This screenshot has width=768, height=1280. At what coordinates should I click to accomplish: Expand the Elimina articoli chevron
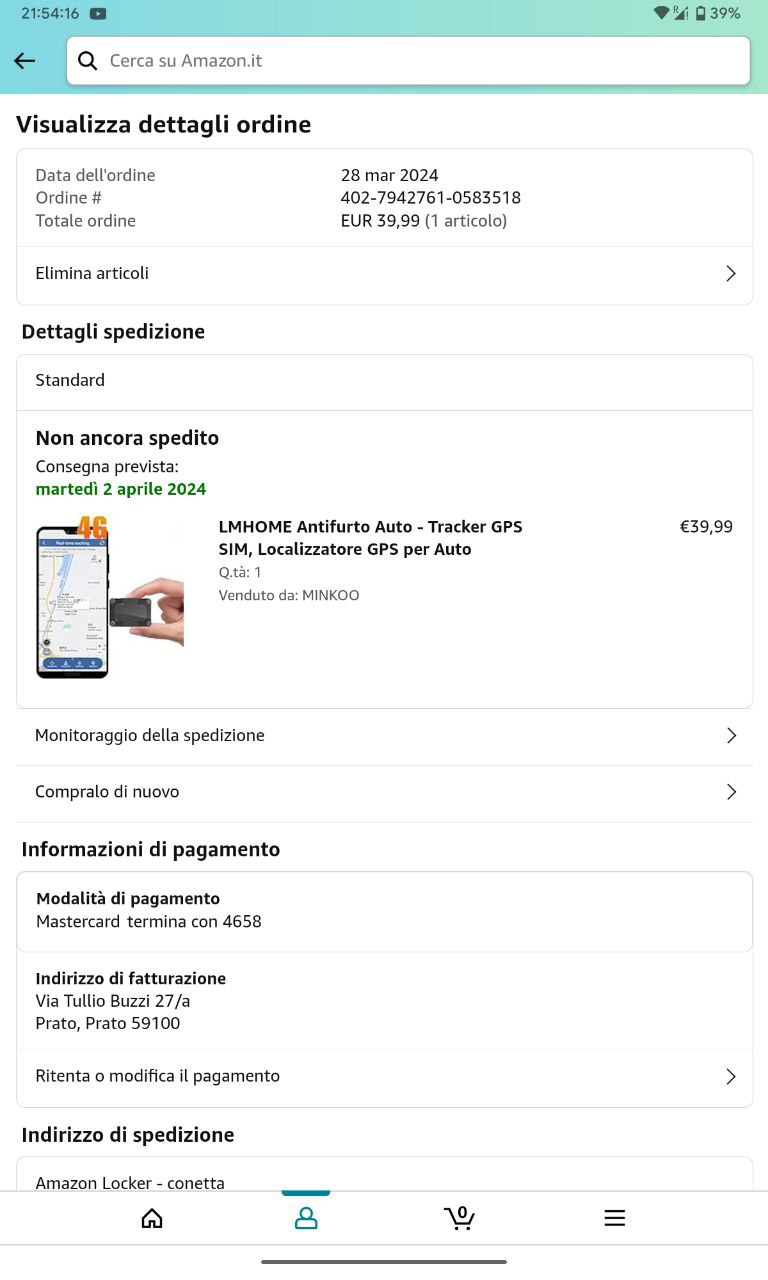[x=731, y=274]
